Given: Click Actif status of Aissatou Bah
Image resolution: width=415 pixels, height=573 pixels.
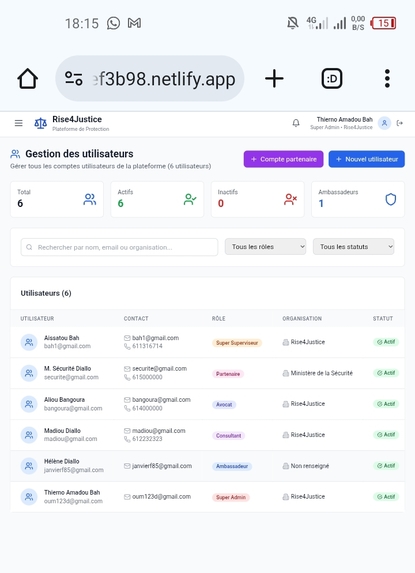Looking at the screenshot, I should pyautogui.click(x=386, y=342).
